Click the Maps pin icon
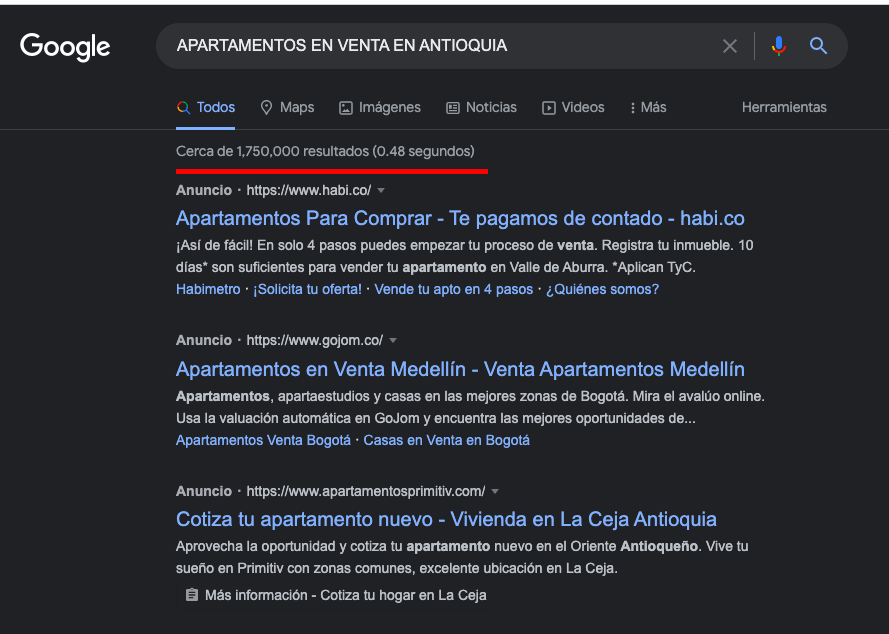The image size is (889, 634). tap(266, 107)
